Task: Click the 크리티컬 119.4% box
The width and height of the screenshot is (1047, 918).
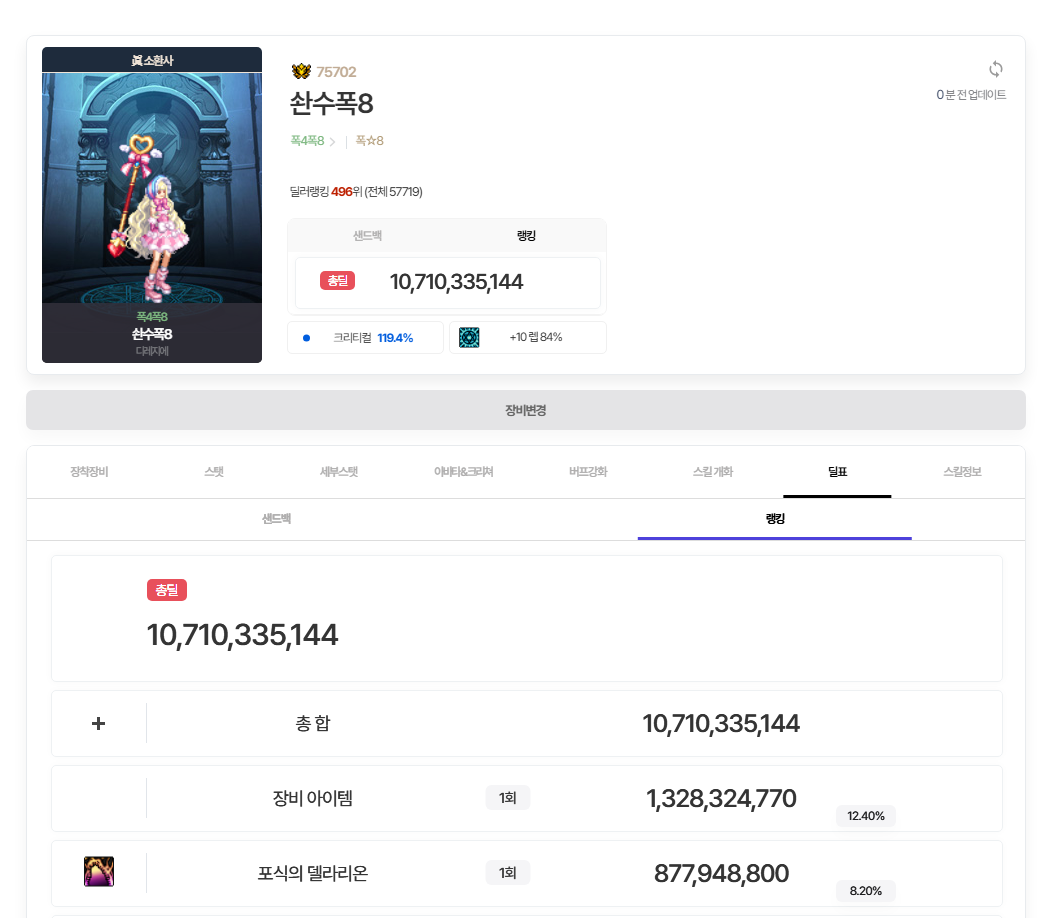Action: (x=365, y=338)
